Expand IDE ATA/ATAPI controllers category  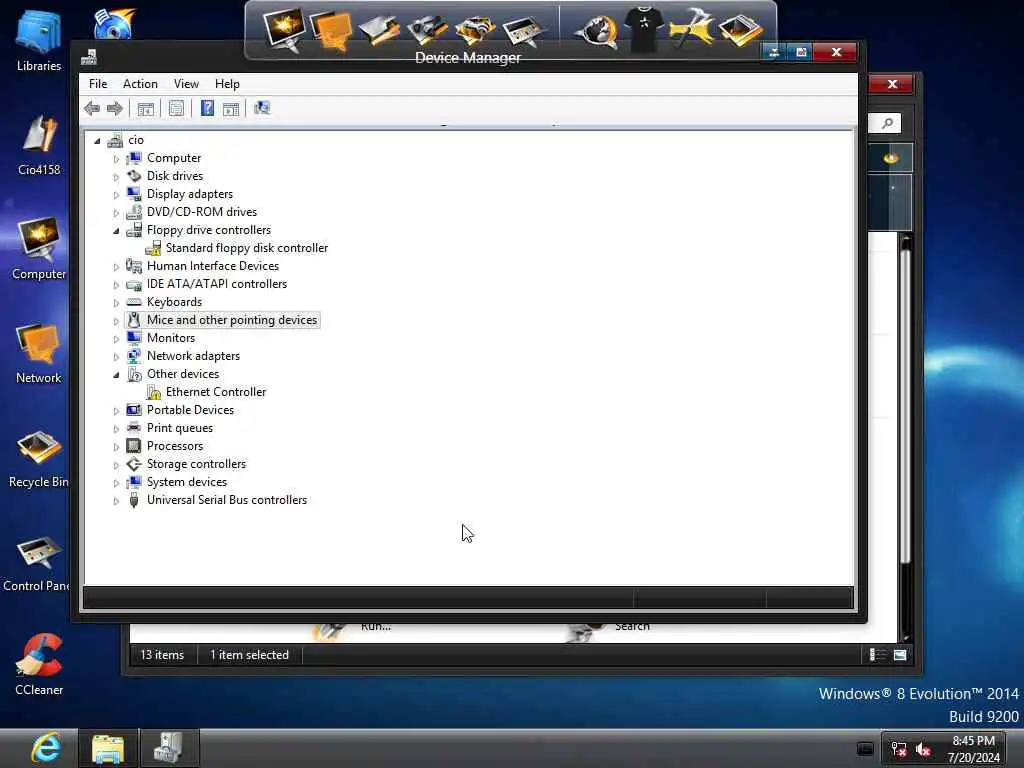[116, 285]
